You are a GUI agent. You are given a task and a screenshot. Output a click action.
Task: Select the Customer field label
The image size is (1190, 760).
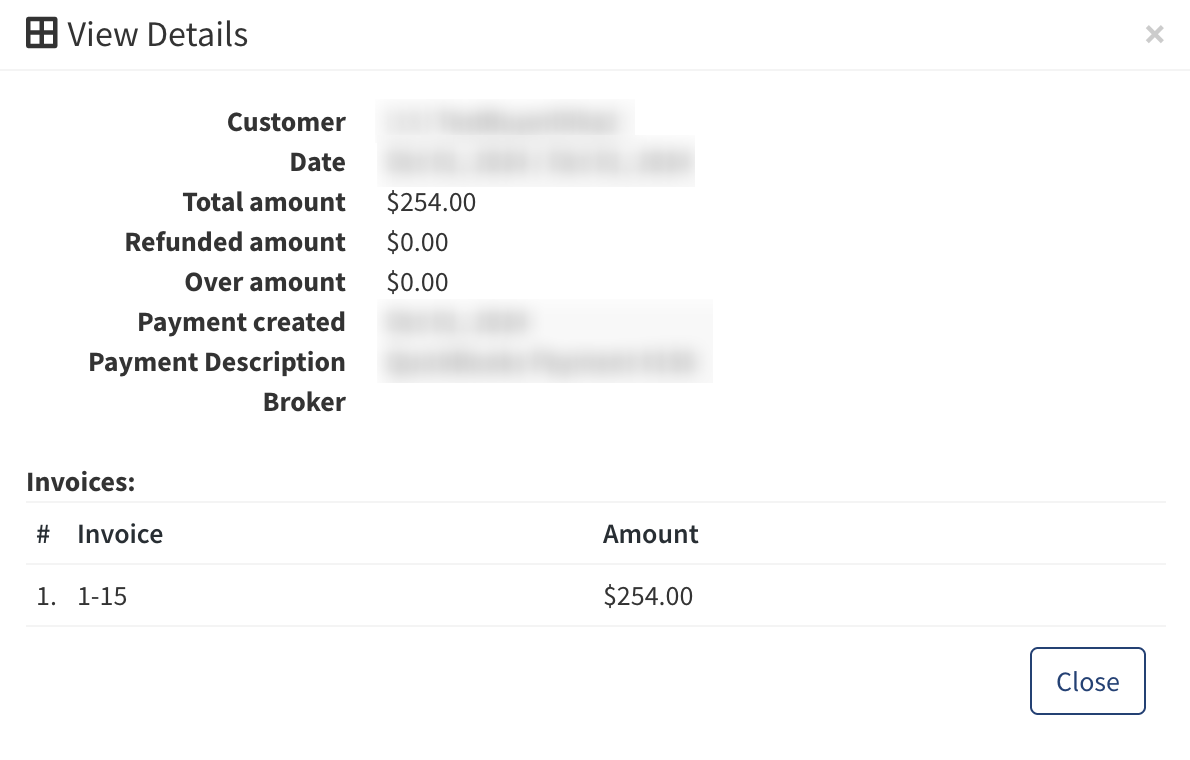coord(286,122)
